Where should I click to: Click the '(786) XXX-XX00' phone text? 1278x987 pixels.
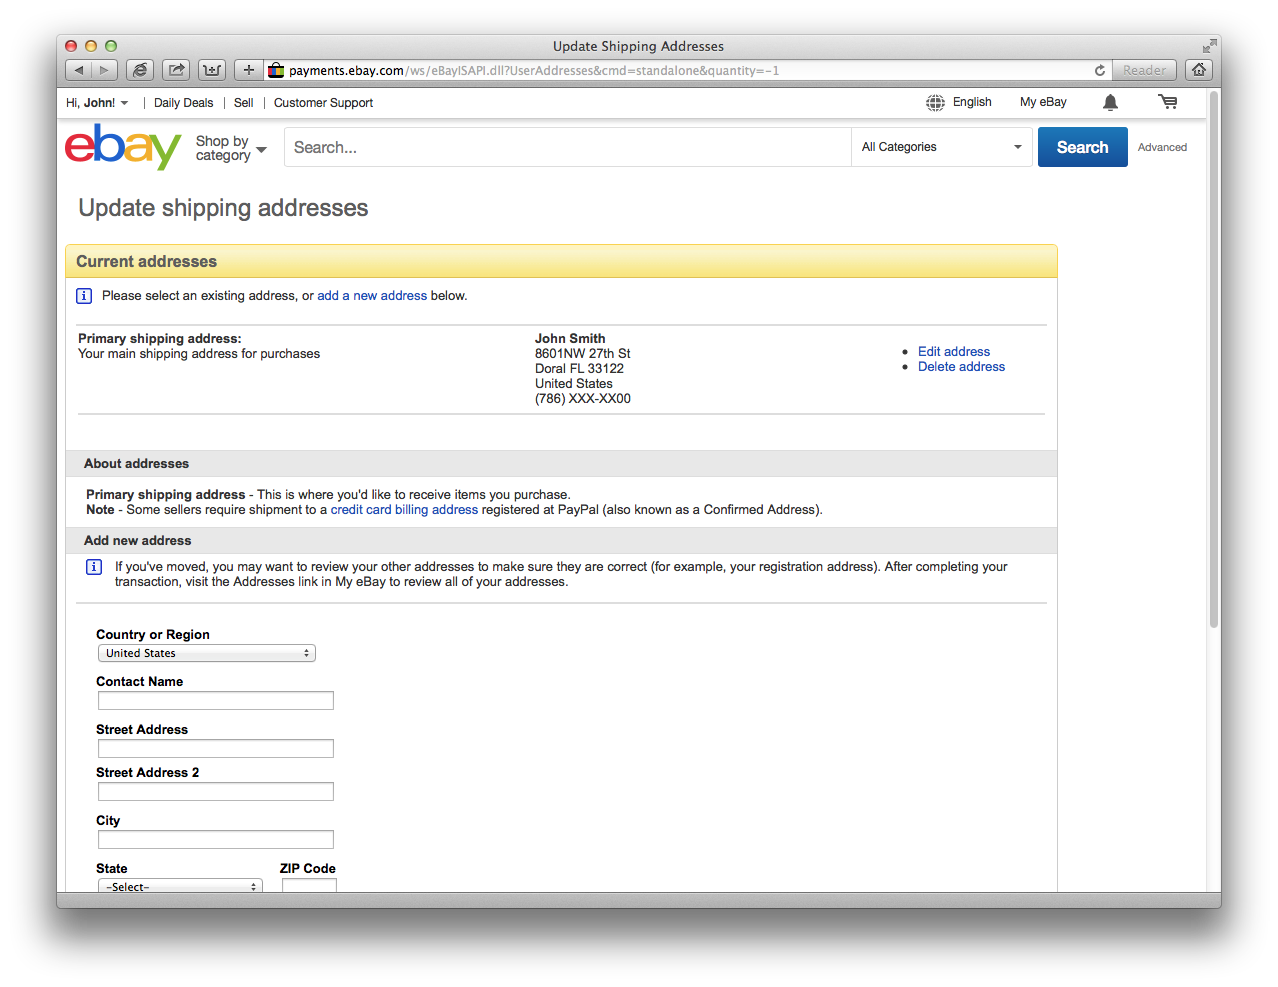583,399
